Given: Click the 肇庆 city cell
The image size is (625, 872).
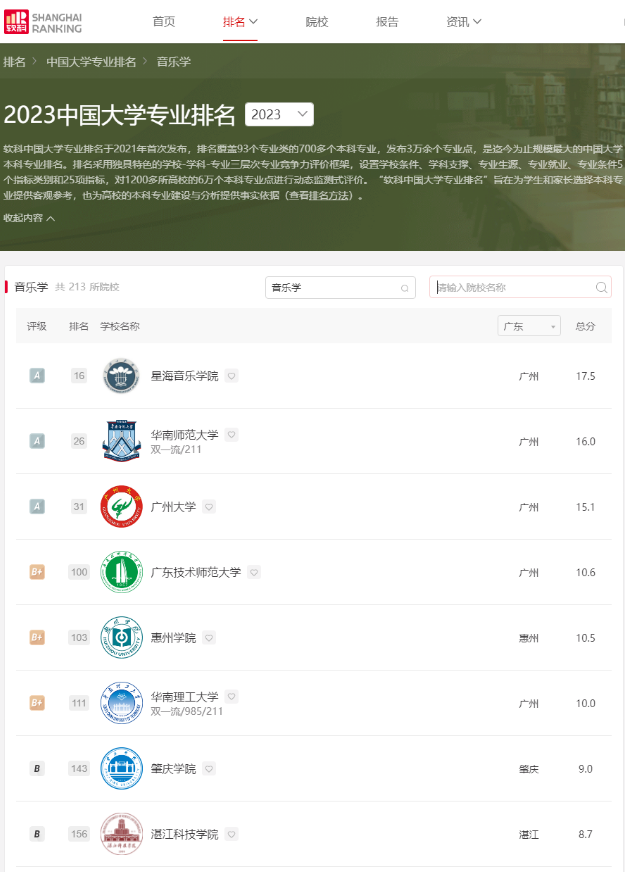Looking at the screenshot, I should pyautogui.click(x=529, y=769).
